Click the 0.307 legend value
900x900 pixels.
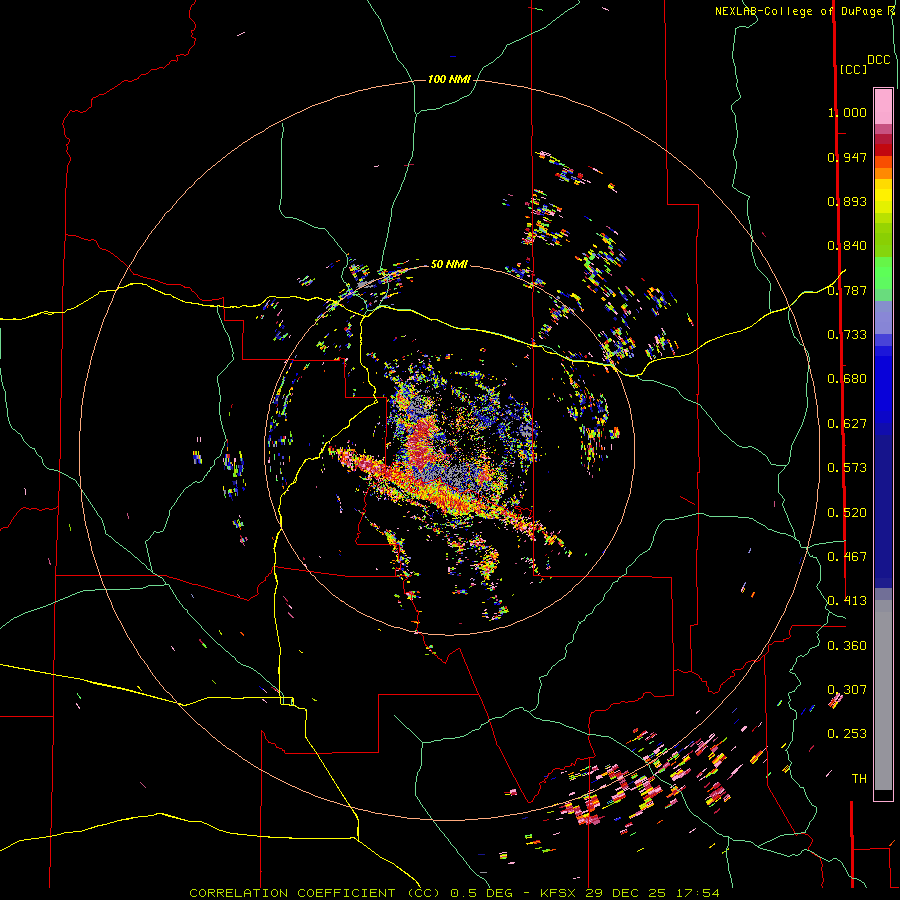[x=847, y=690]
